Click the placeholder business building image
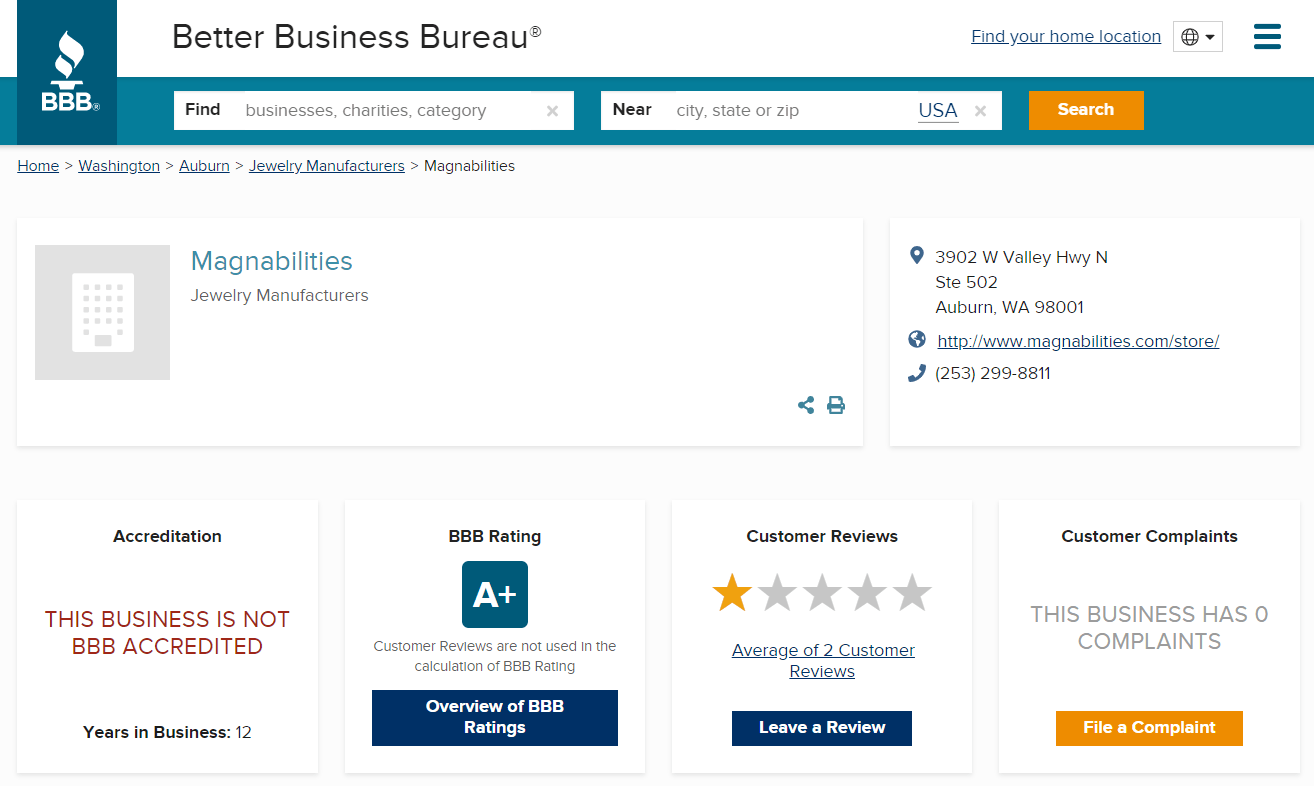The width and height of the screenshot is (1314, 786). (x=102, y=312)
